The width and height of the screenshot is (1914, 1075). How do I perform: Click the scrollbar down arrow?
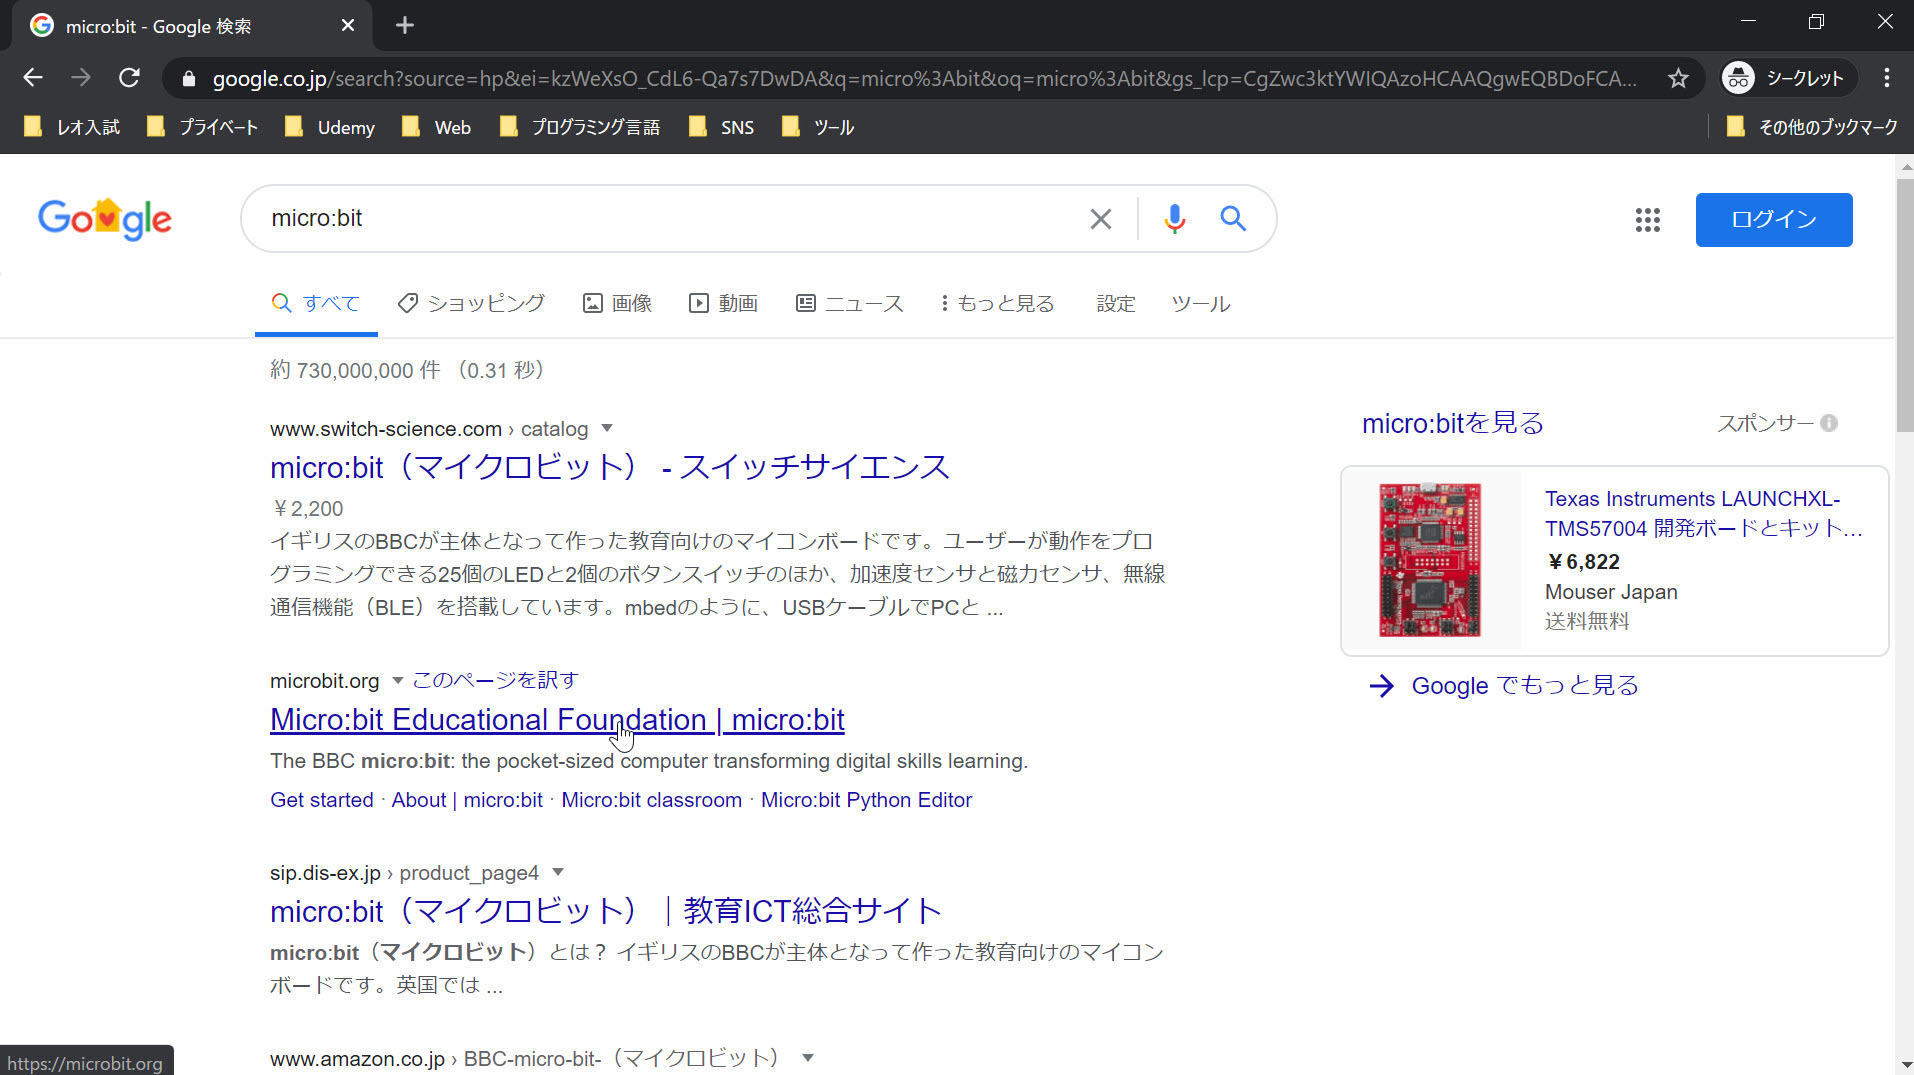1905,1065
